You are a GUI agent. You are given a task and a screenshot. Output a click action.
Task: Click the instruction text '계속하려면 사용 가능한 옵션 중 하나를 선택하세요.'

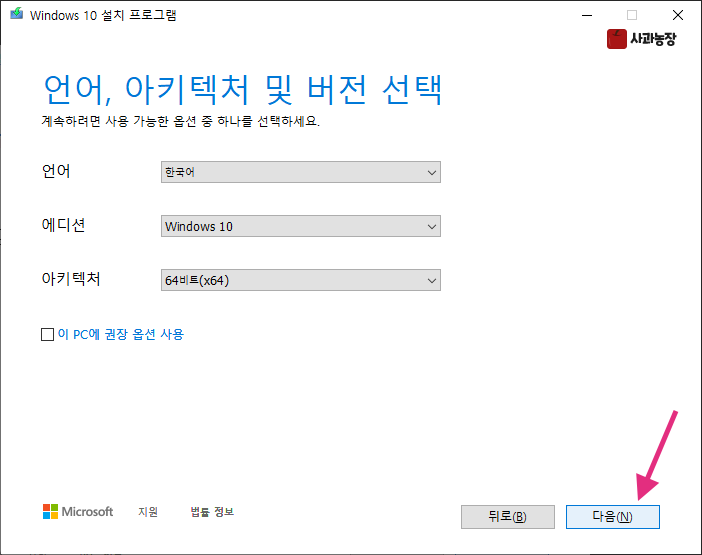pyautogui.click(x=180, y=121)
